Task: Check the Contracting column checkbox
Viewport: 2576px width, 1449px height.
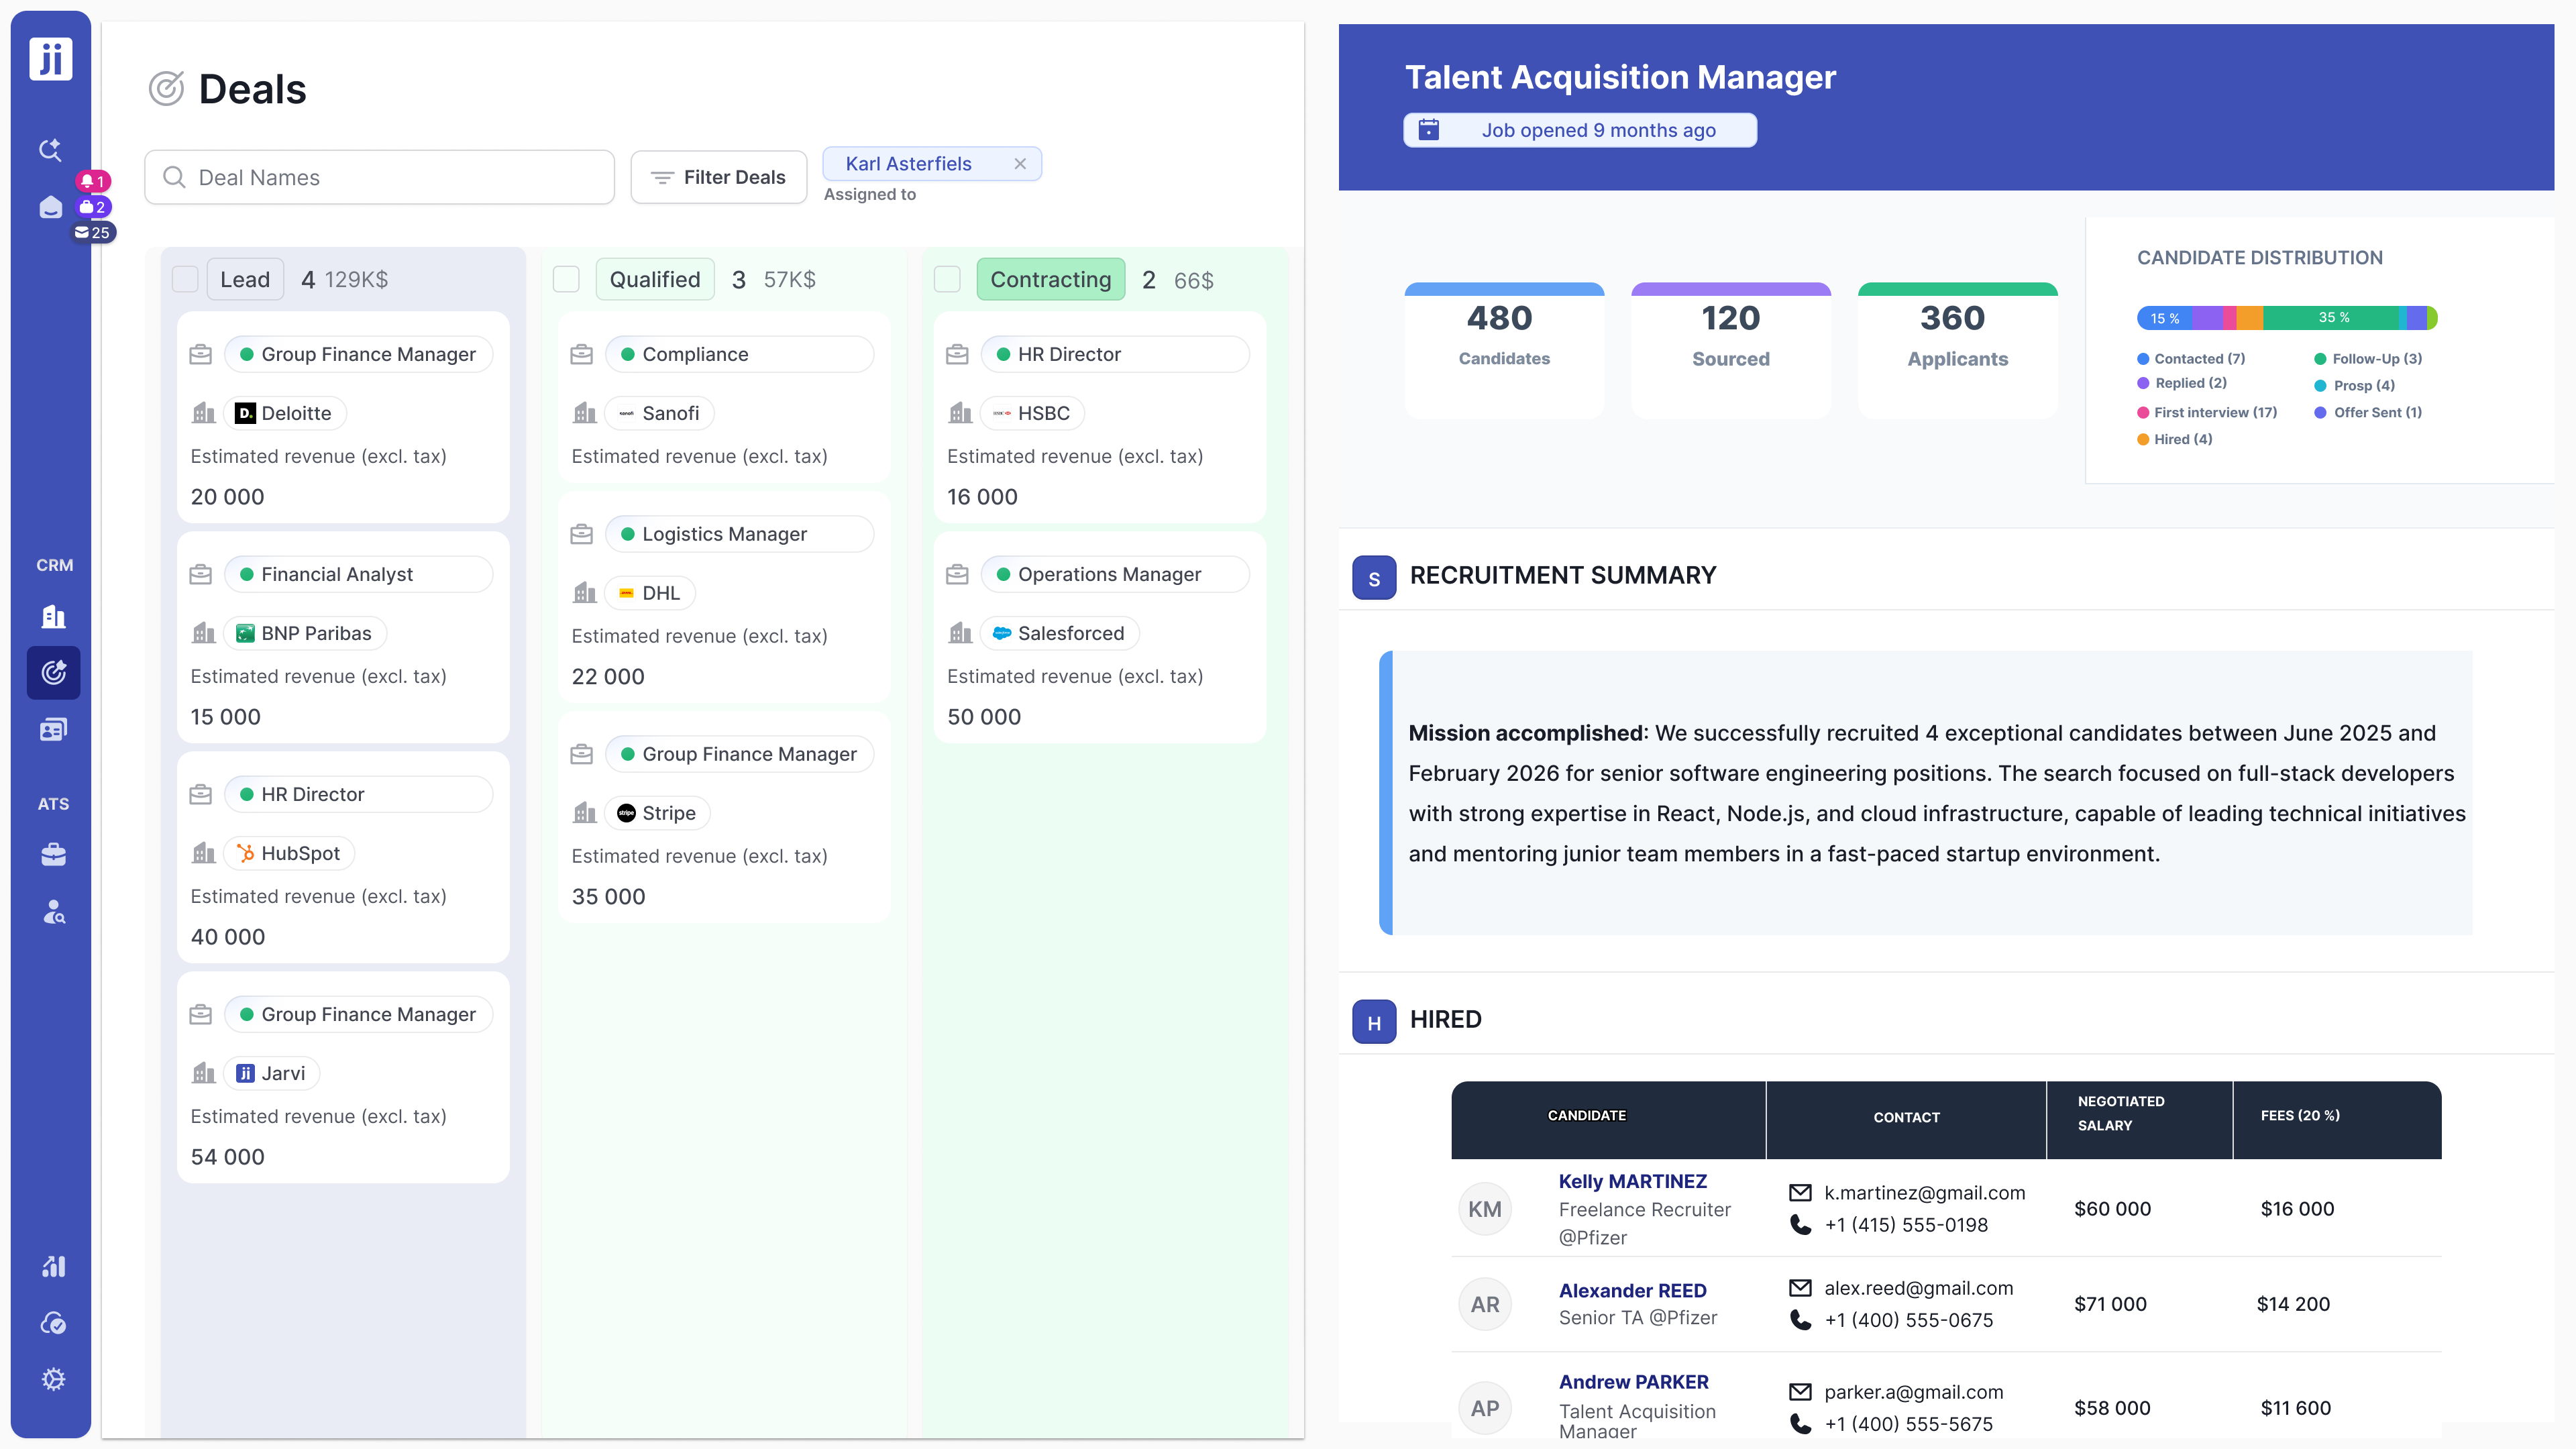Action: [947, 279]
